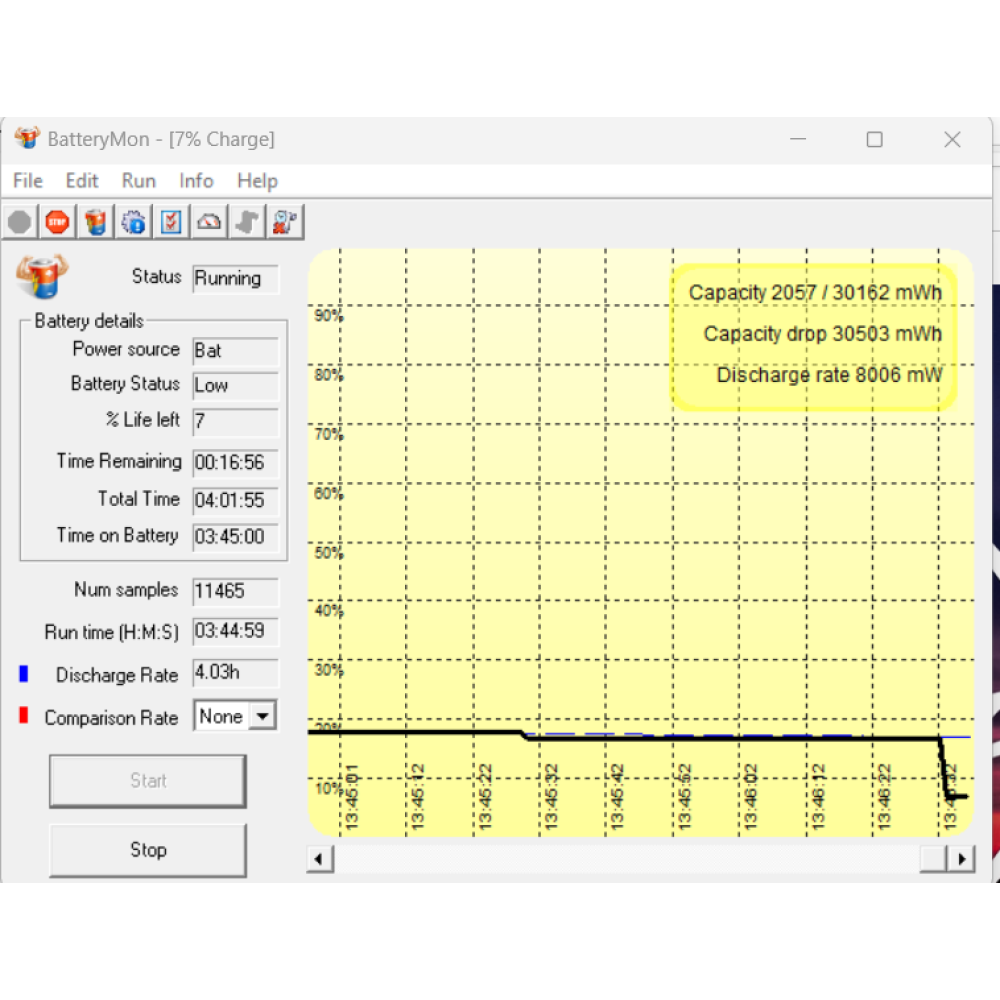Viewport: 1000px width, 1000px height.
Task: Click the chart scrollbar right arrow
Action: coord(961,859)
